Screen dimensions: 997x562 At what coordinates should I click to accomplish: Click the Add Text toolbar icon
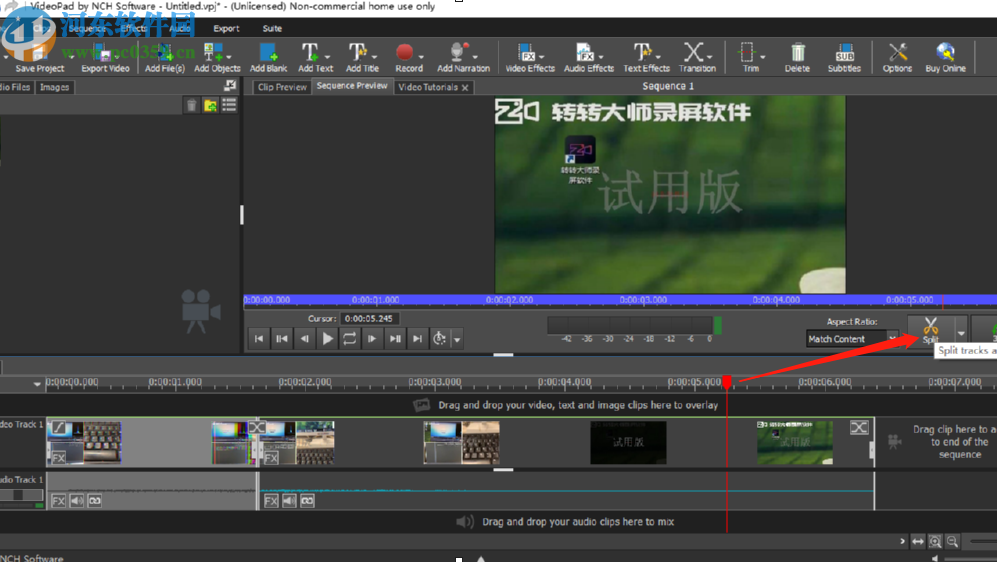point(314,56)
